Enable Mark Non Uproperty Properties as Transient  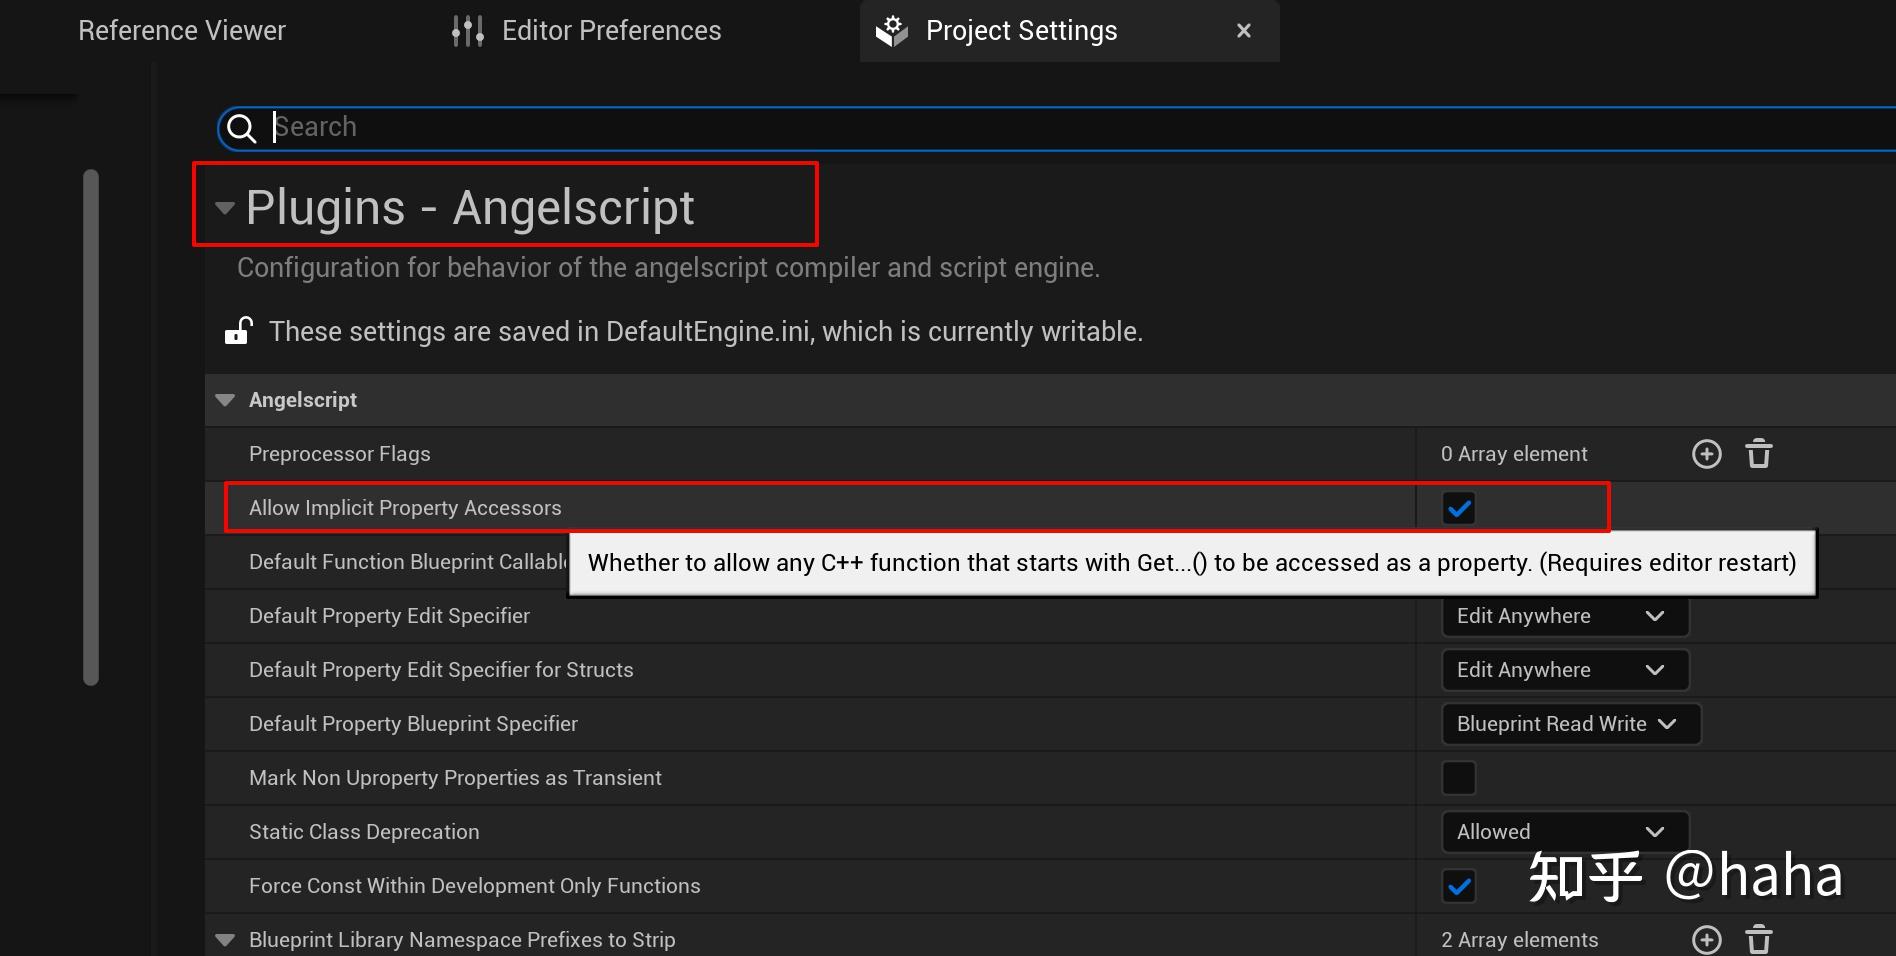(x=1458, y=777)
